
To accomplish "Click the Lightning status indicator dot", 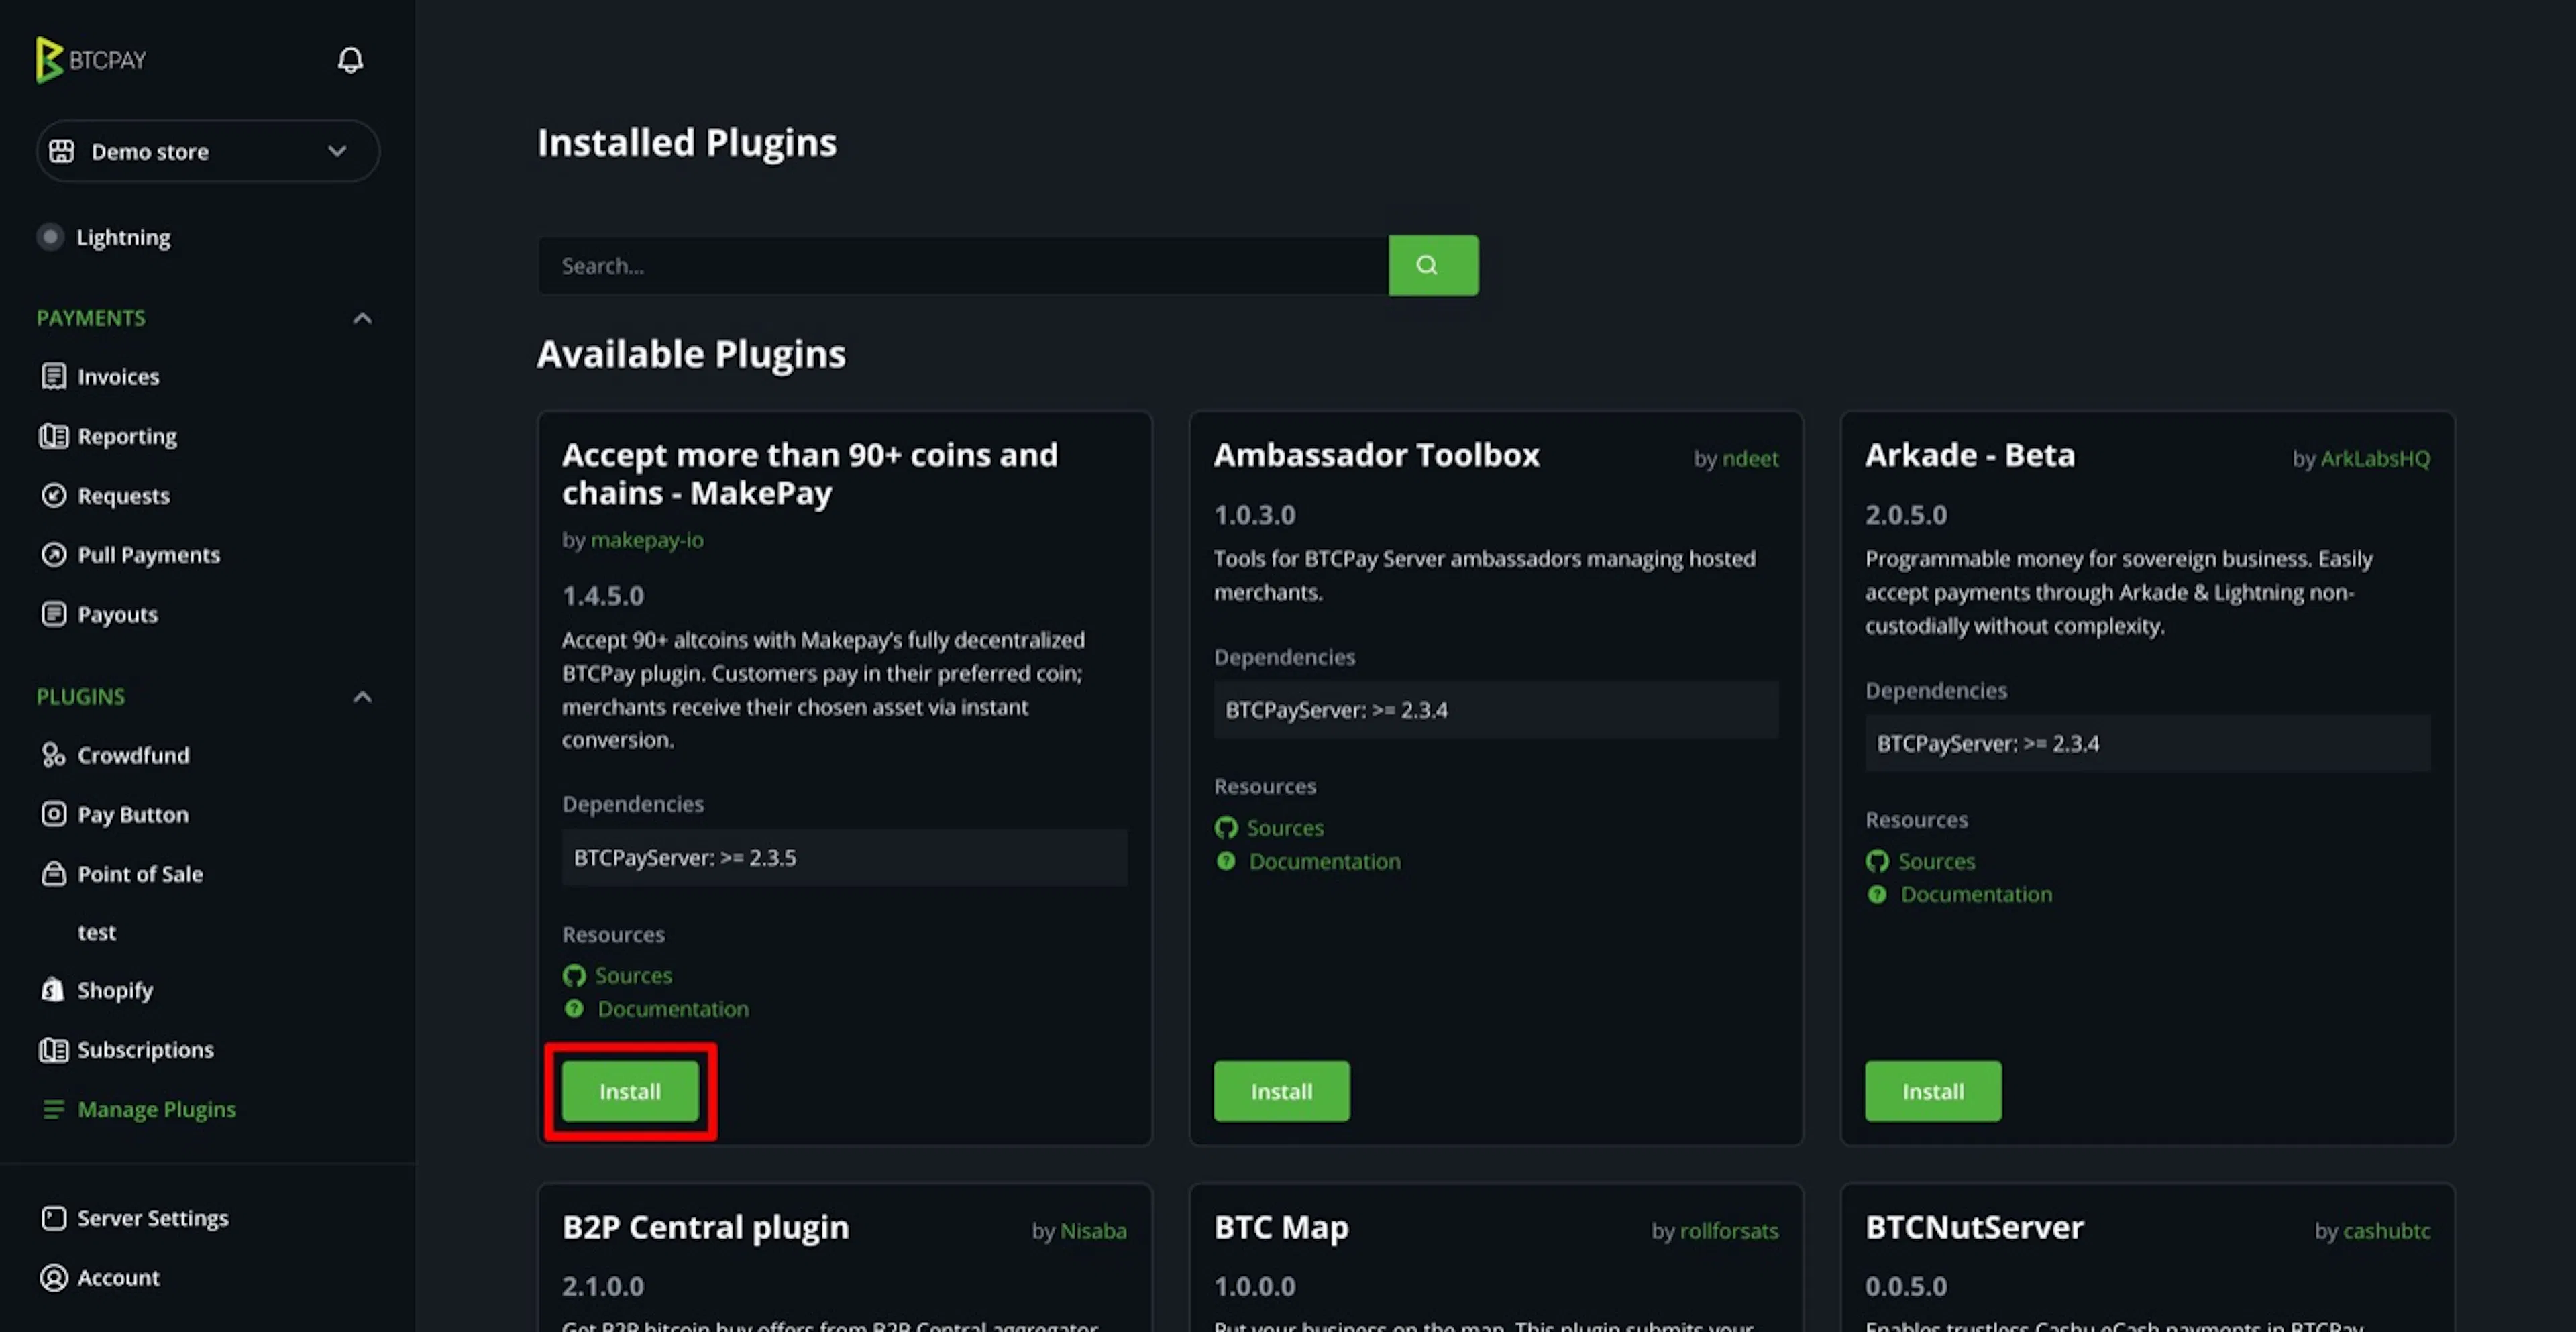I will 50,237.
